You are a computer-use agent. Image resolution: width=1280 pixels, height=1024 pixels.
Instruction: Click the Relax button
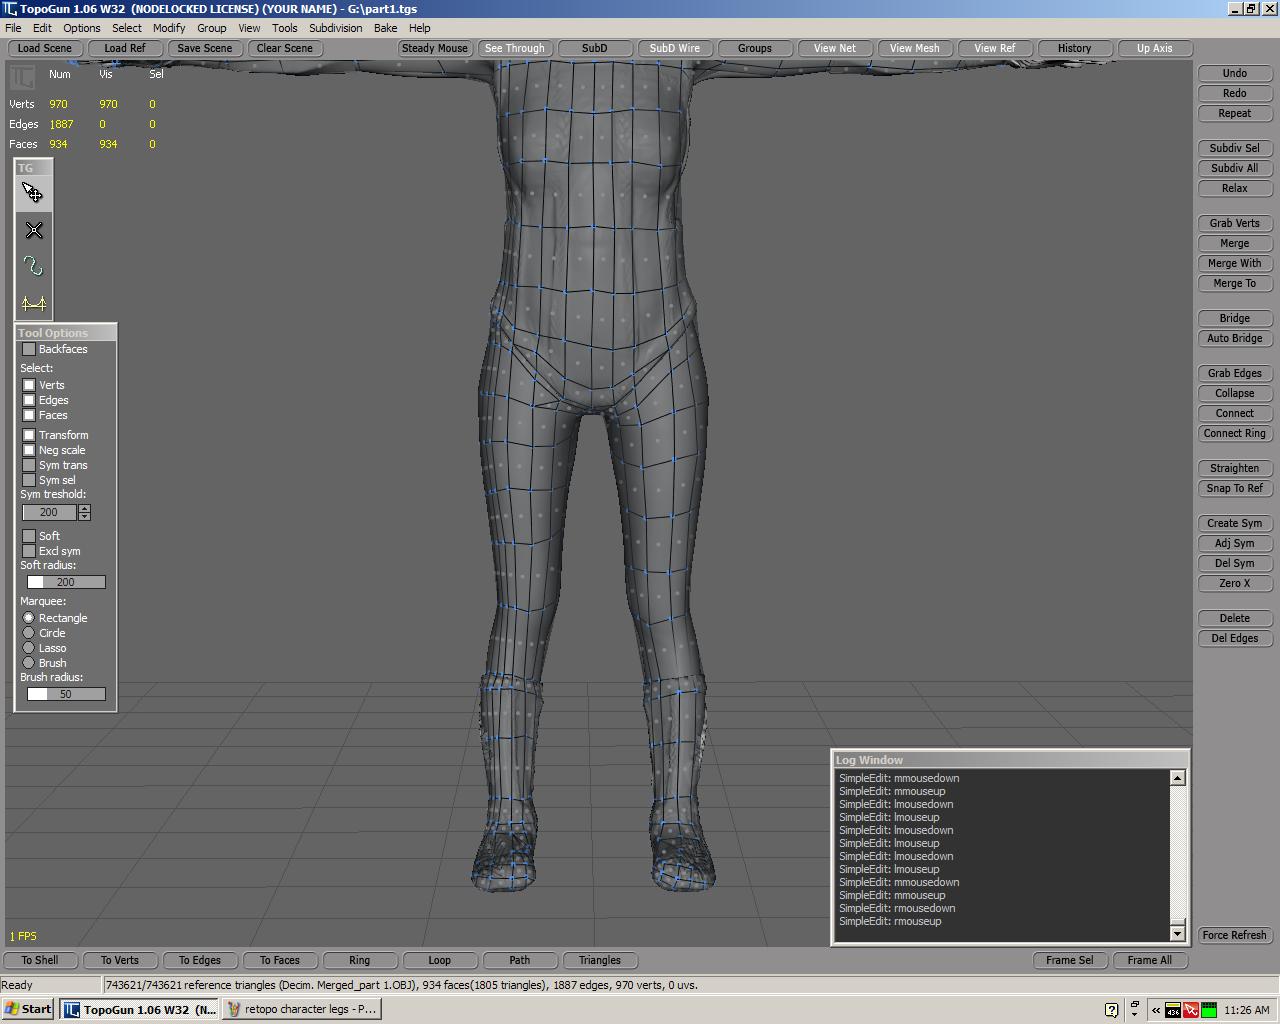tap(1234, 188)
